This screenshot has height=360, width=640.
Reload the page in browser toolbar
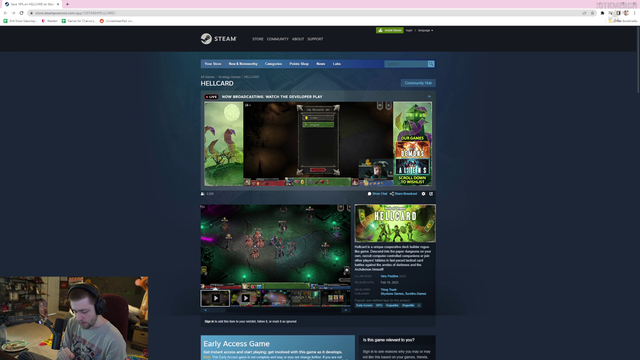21,13
